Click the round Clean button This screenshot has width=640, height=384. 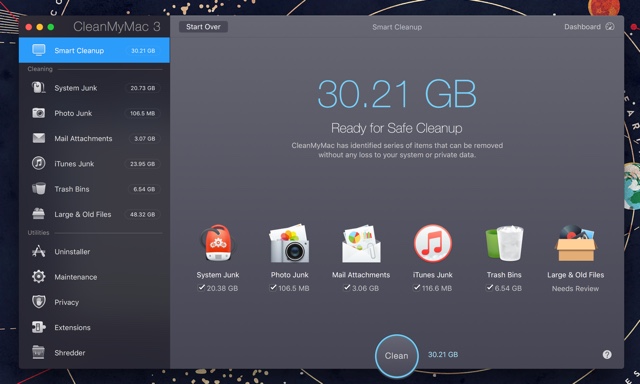point(396,356)
